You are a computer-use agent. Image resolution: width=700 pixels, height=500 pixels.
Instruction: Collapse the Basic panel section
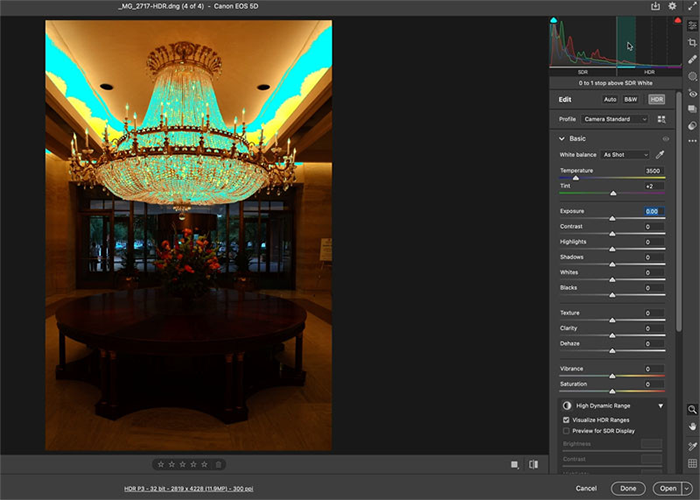(561, 139)
